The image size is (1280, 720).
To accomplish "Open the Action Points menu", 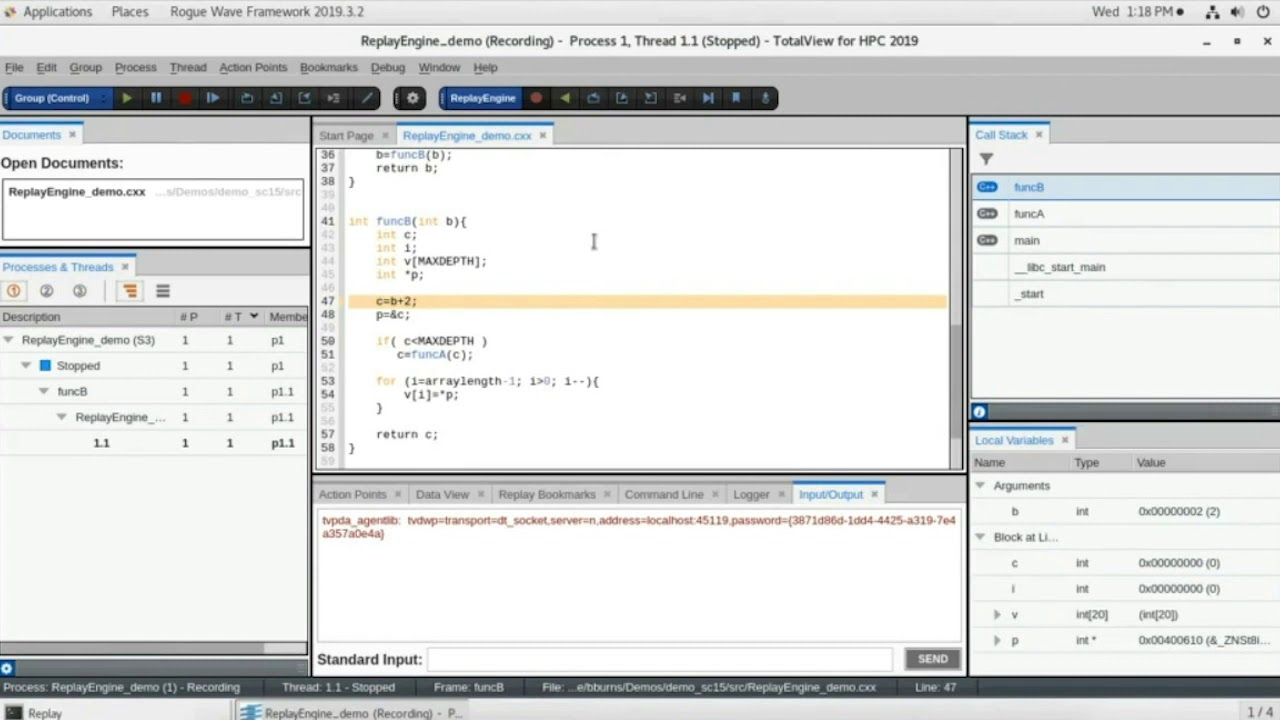I will pos(253,67).
